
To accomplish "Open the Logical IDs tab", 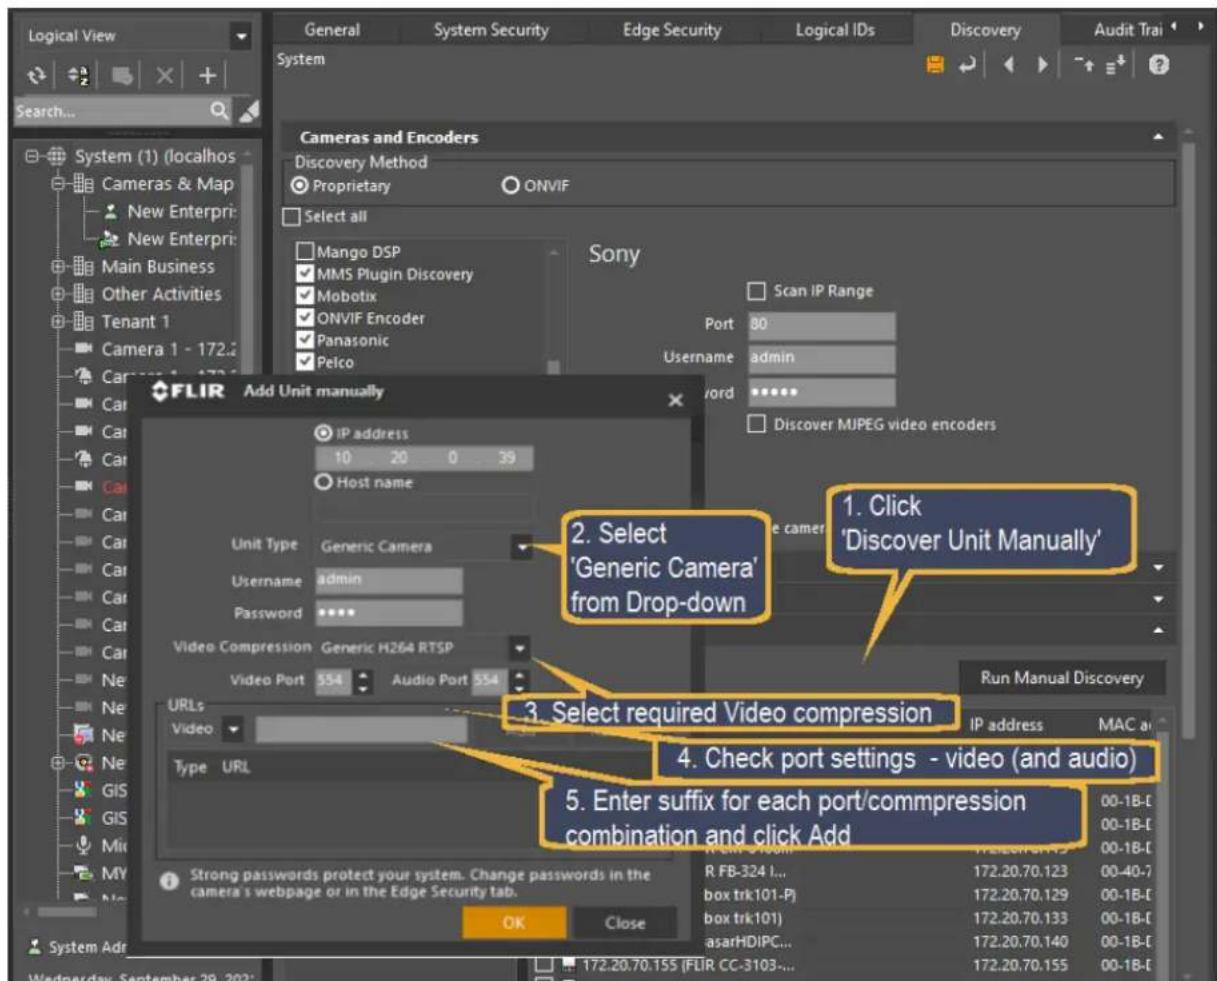I will 835,30.
